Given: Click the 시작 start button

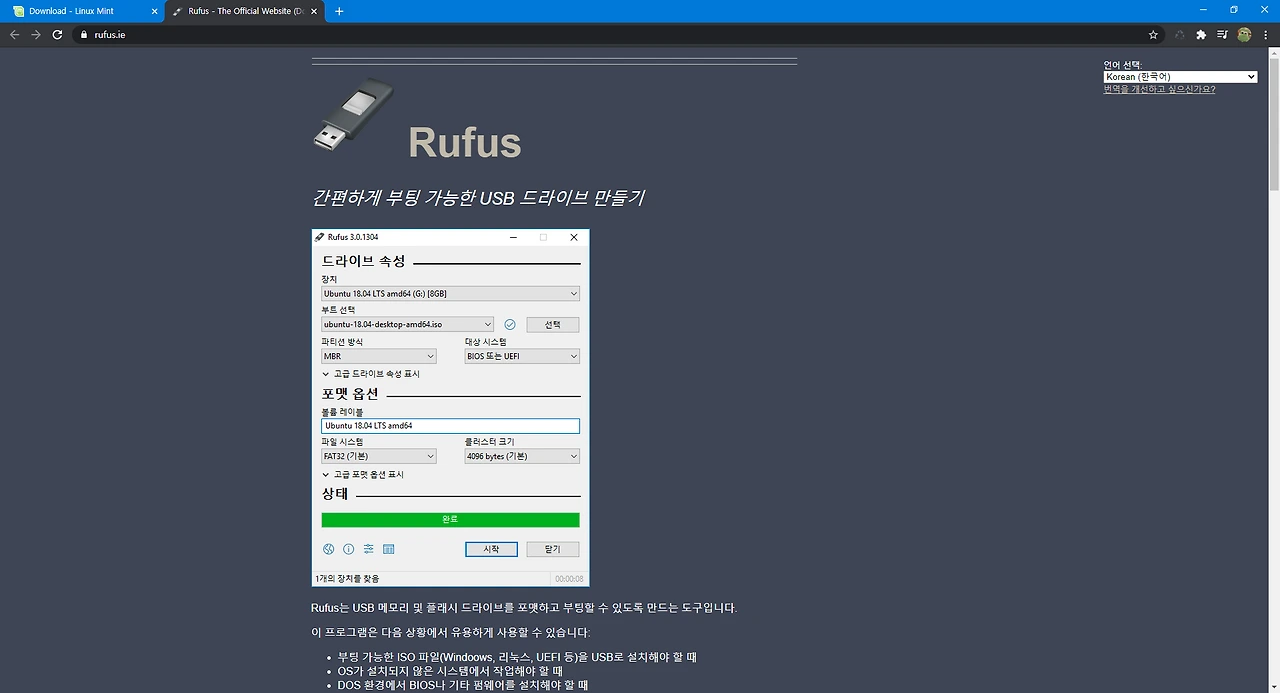Looking at the screenshot, I should 491,549.
